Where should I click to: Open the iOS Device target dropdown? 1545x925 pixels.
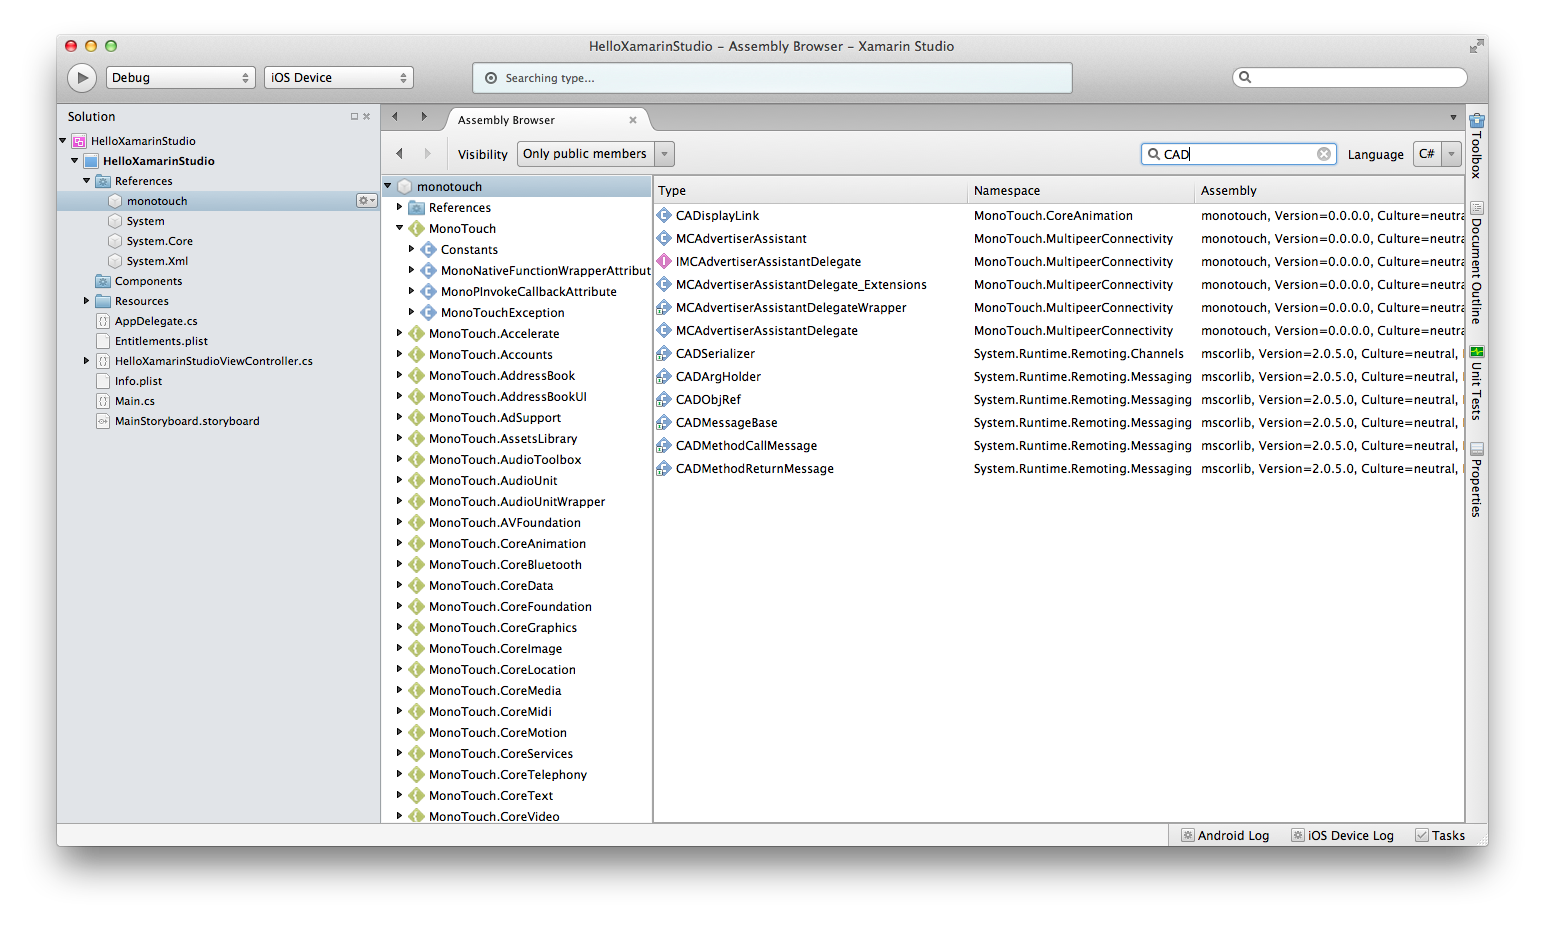(338, 78)
